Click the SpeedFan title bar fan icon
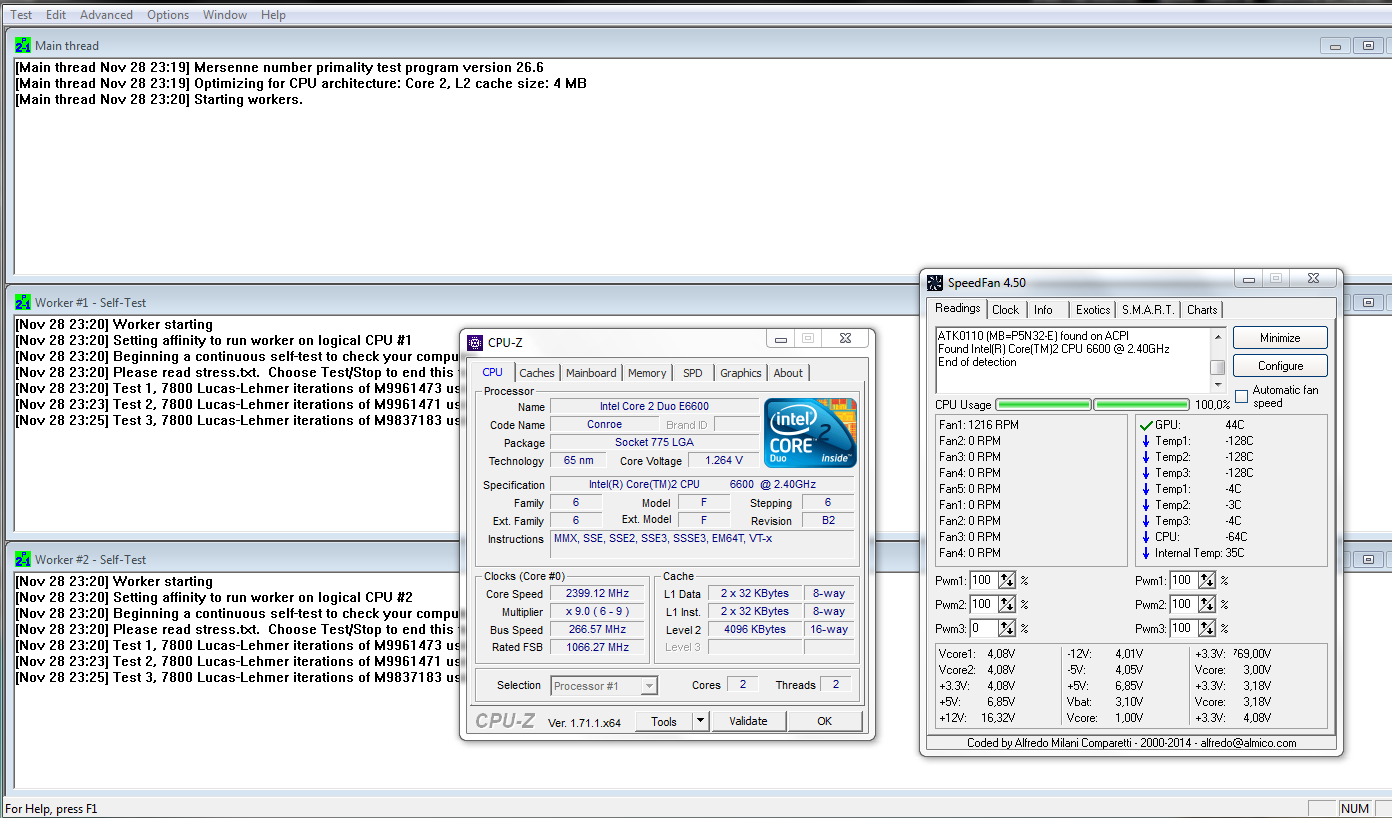 point(935,283)
